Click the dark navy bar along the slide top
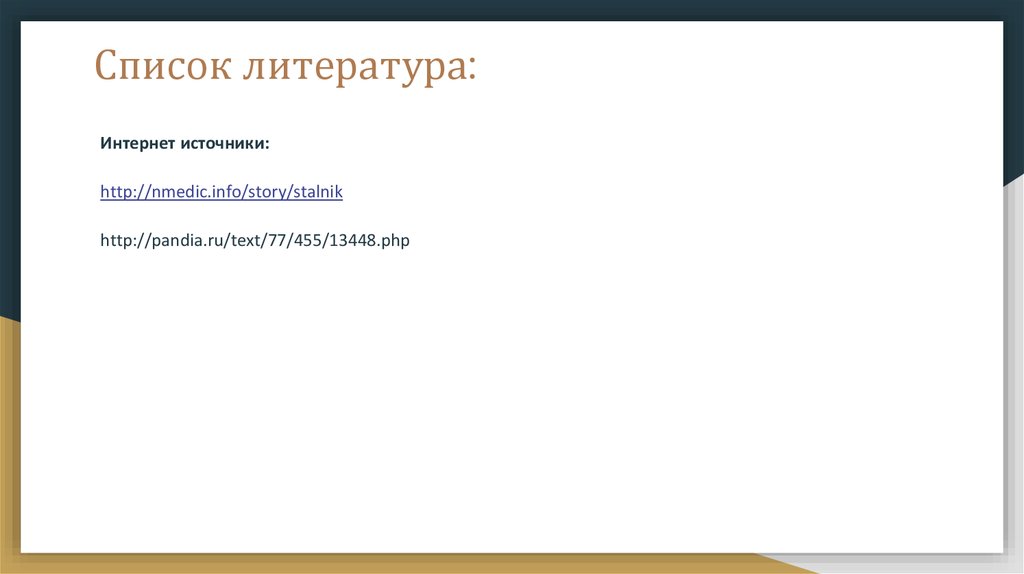The width and height of the screenshot is (1024, 574). click(x=500, y=9)
